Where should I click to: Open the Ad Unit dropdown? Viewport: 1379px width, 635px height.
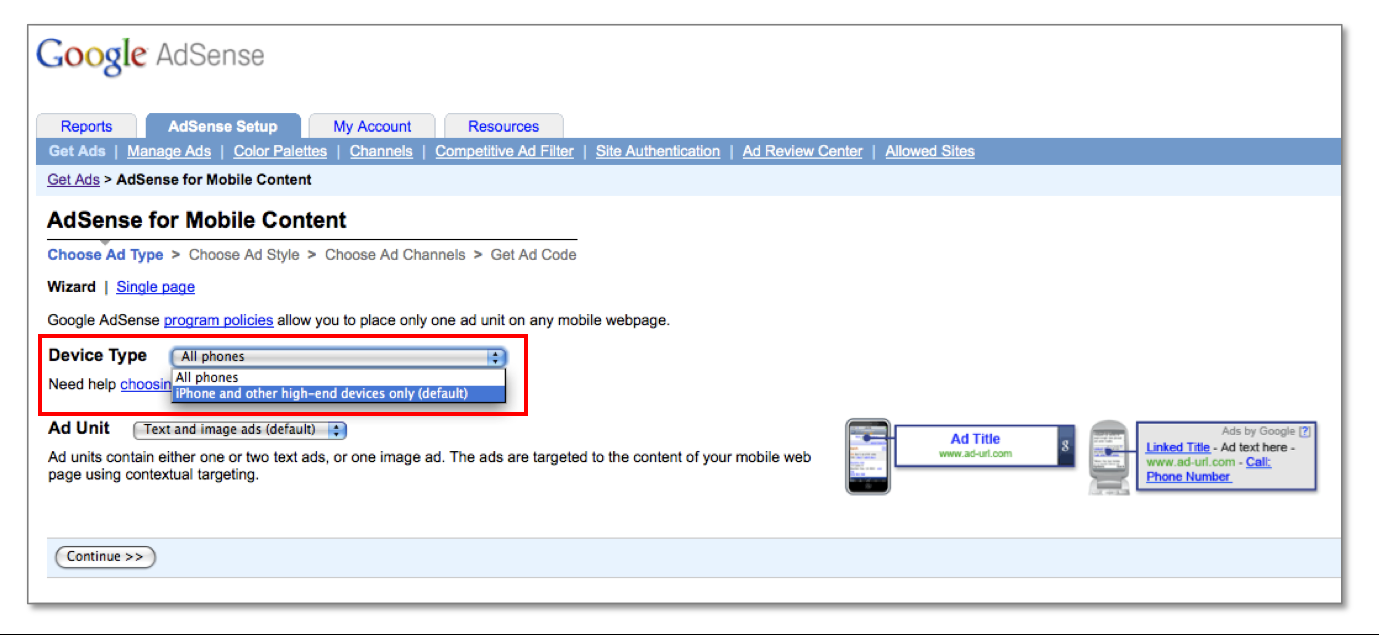pos(240,430)
